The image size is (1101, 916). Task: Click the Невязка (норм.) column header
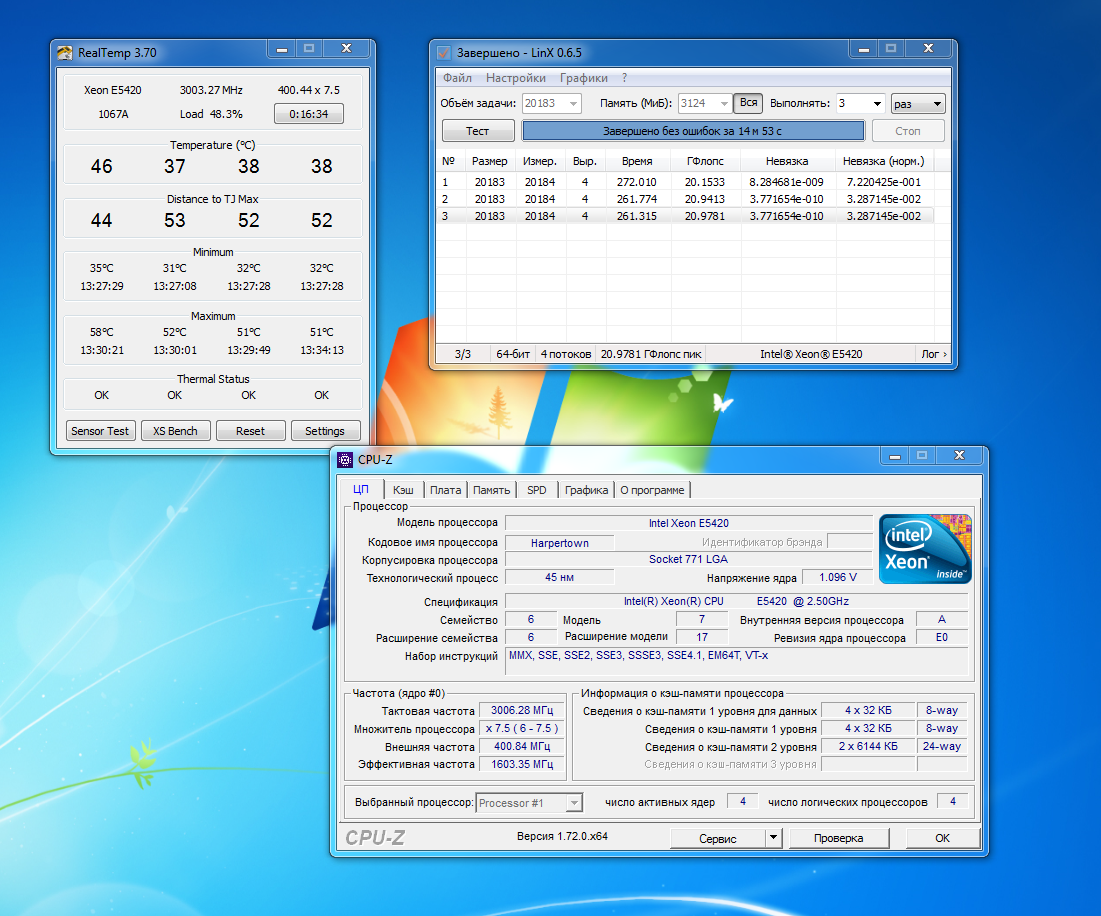pyautogui.click(x=883, y=161)
